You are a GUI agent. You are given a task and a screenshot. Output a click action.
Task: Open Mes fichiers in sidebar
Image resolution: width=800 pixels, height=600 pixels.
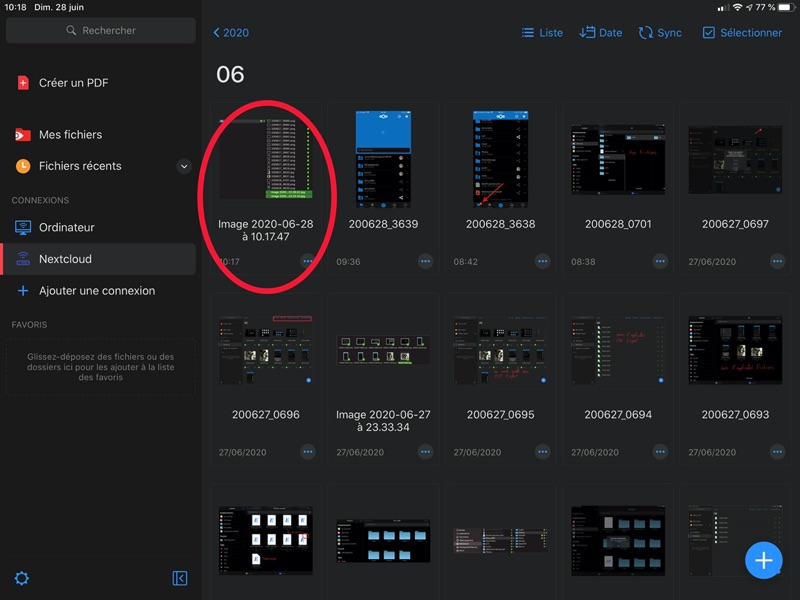[70, 135]
